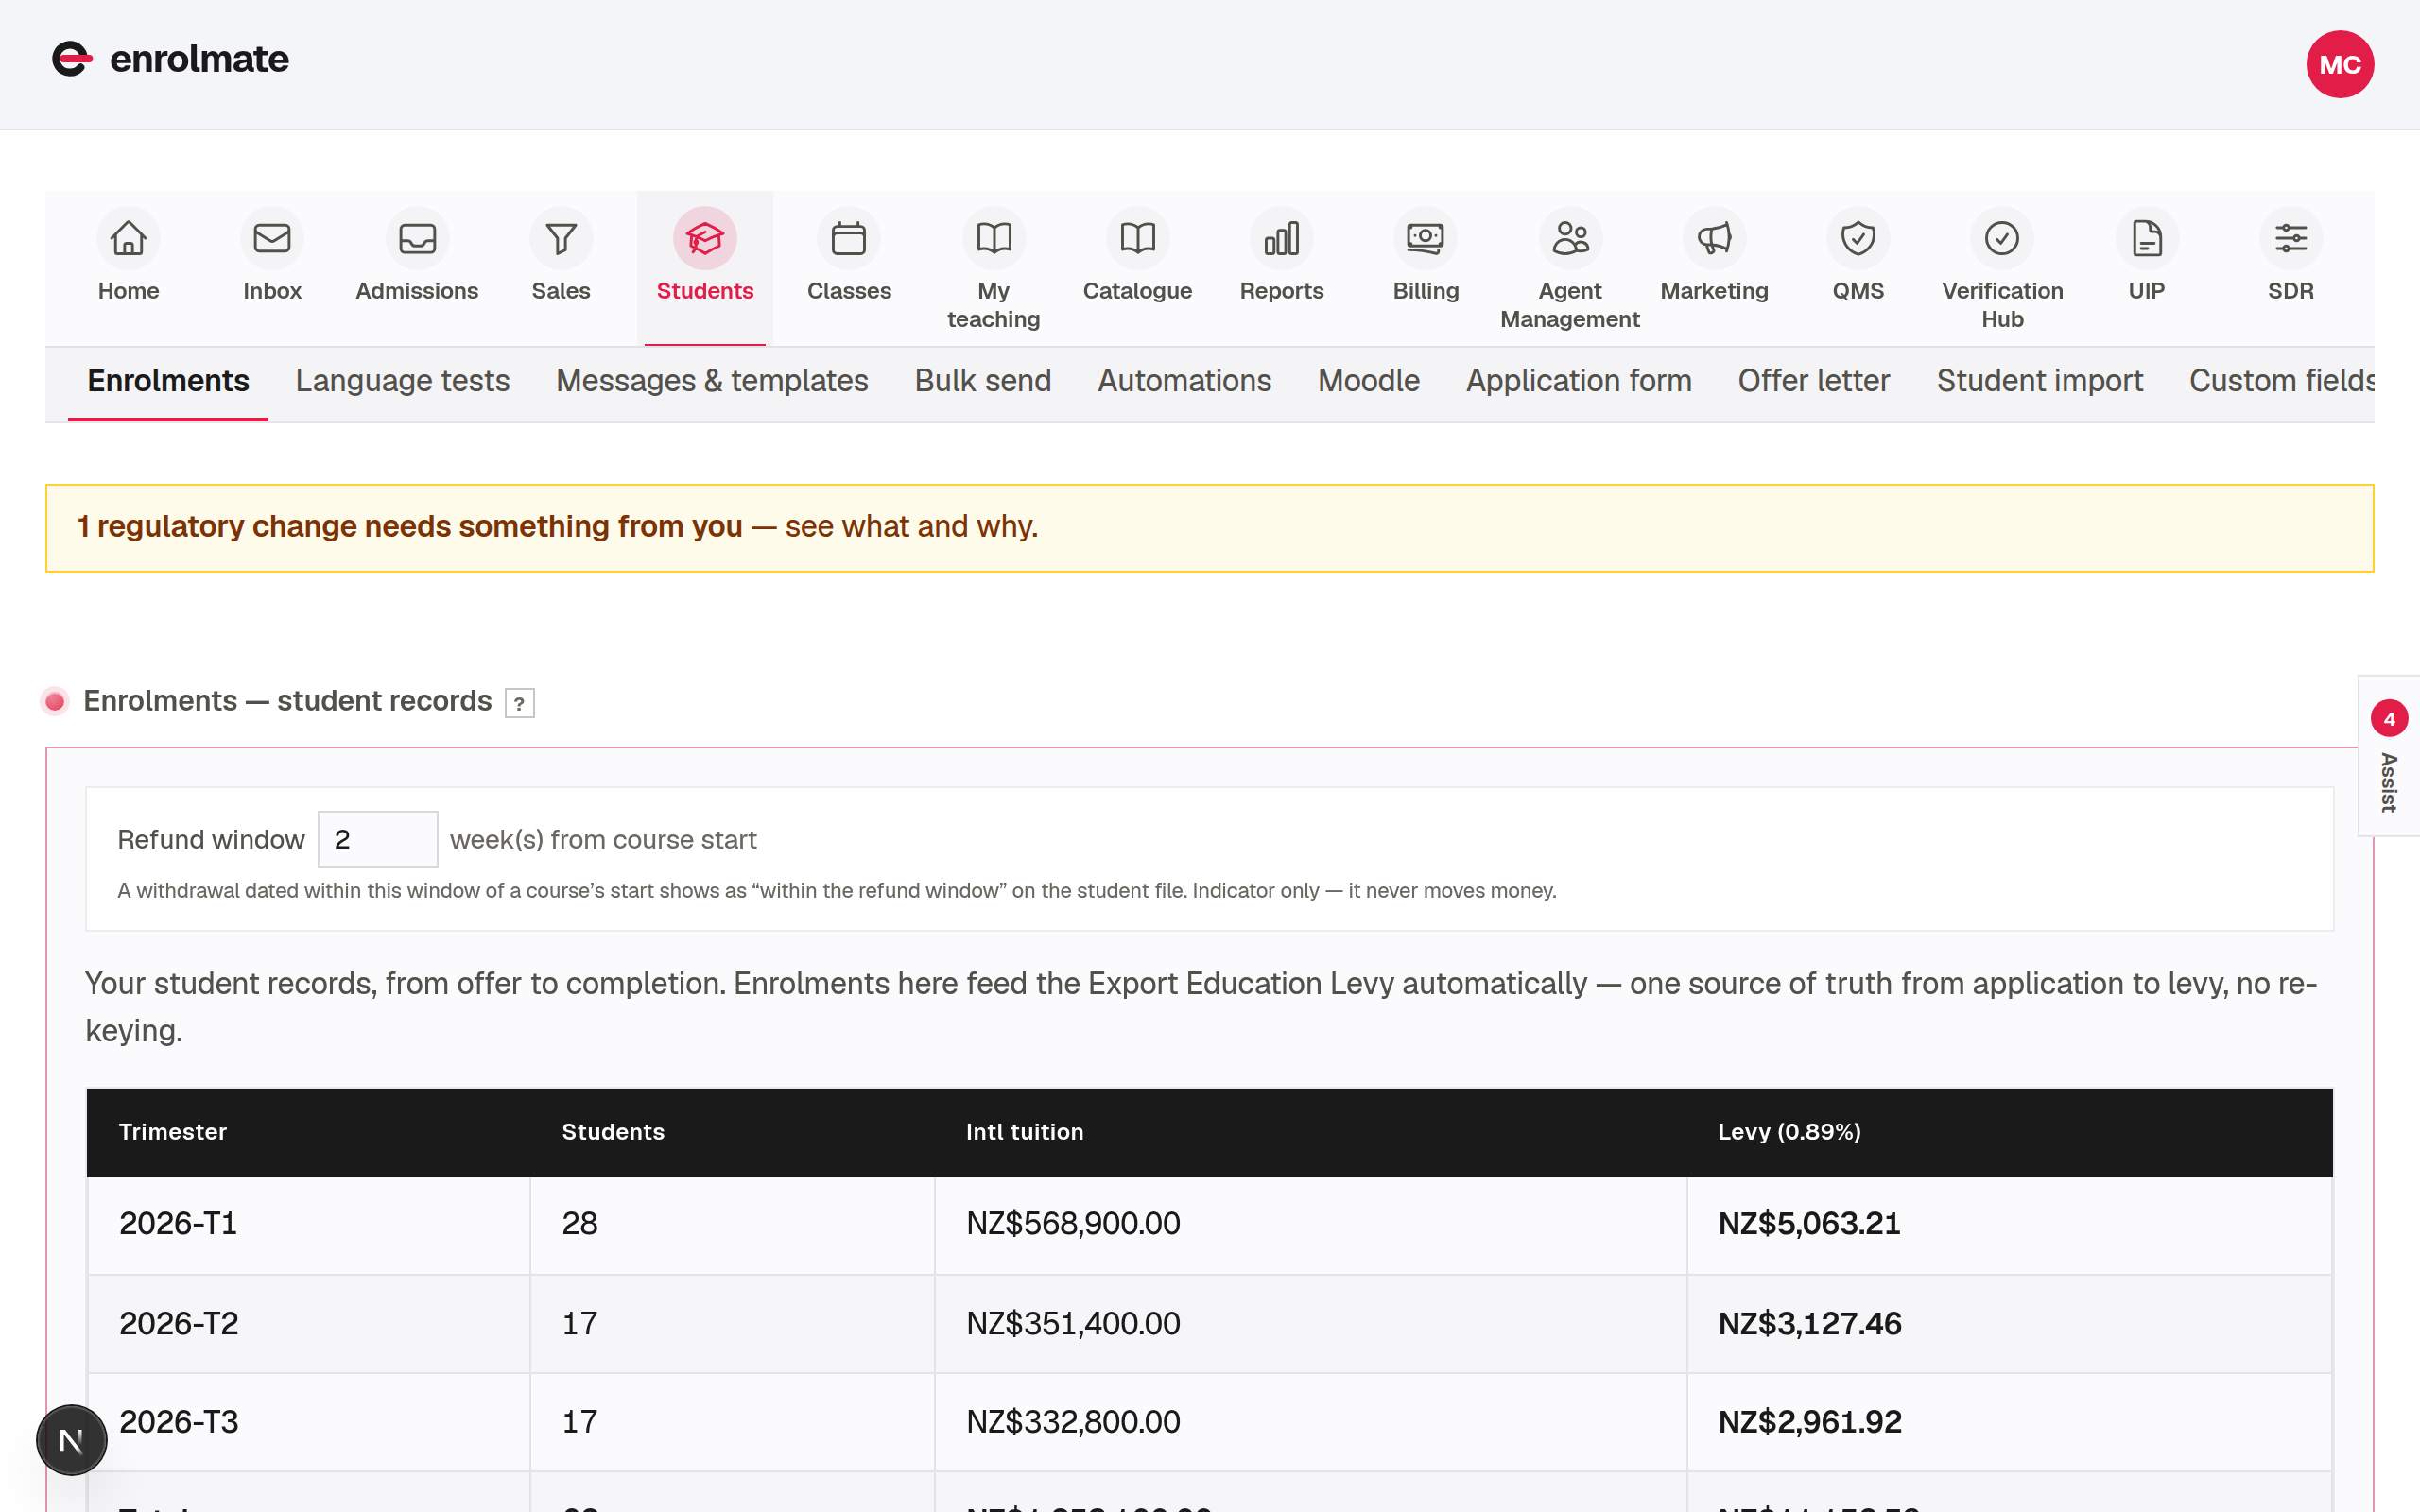The height and width of the screenshot is (1512, 2420).
Task: Open the MC user avatar menu
Action: (x=2340, y=64)
